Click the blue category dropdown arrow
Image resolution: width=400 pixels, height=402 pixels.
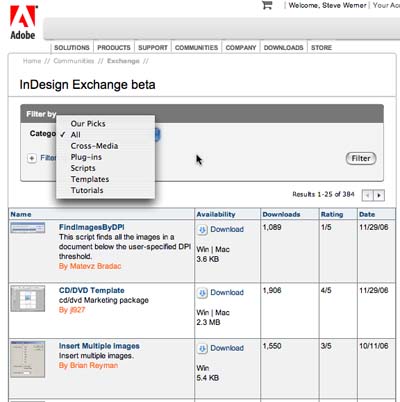click(157, 135)
